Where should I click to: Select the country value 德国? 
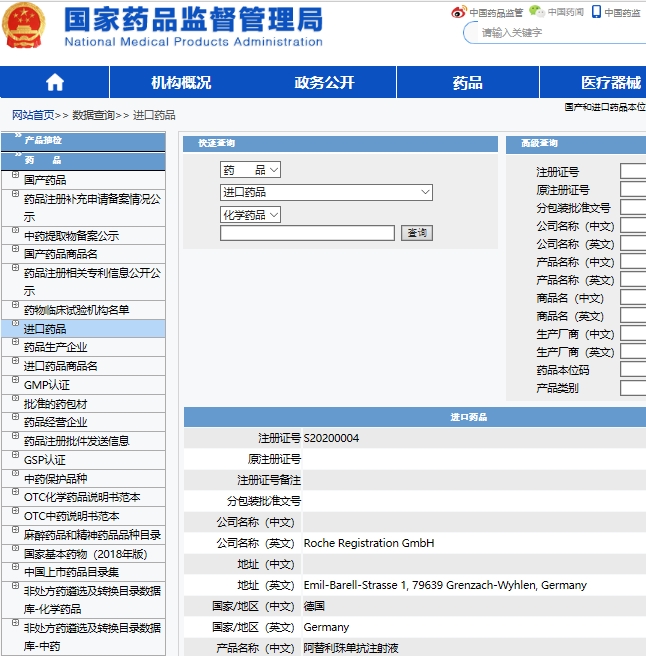point(314,606)
